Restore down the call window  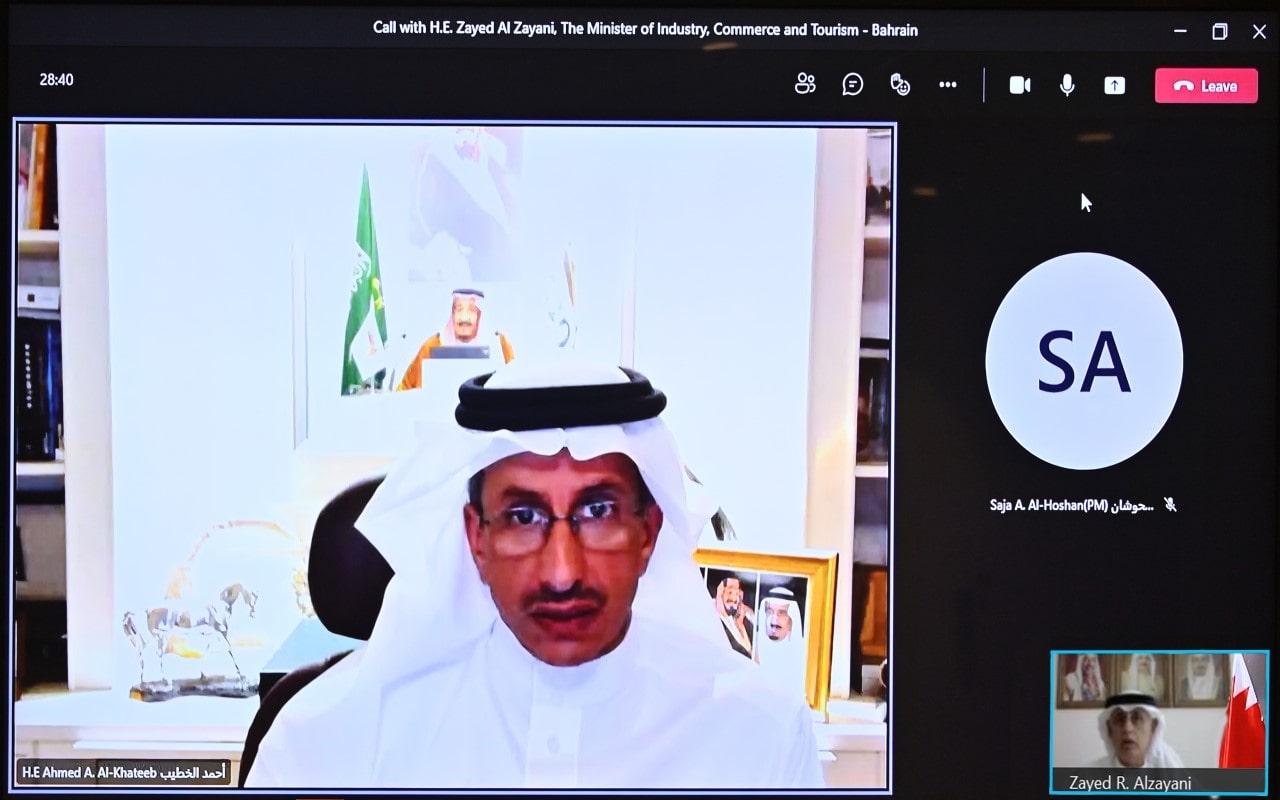point(1220,31)
